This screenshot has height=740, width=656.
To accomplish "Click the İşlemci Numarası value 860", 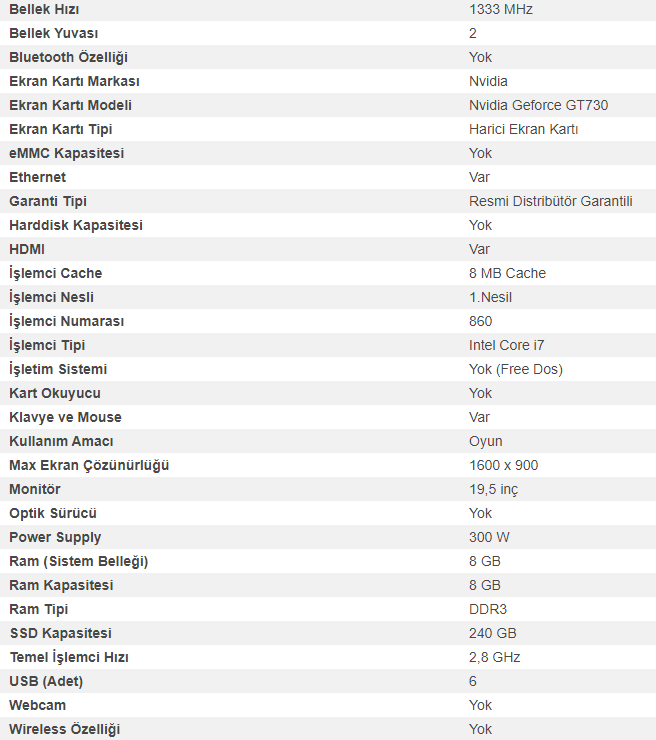I will [x=480, y=321].
